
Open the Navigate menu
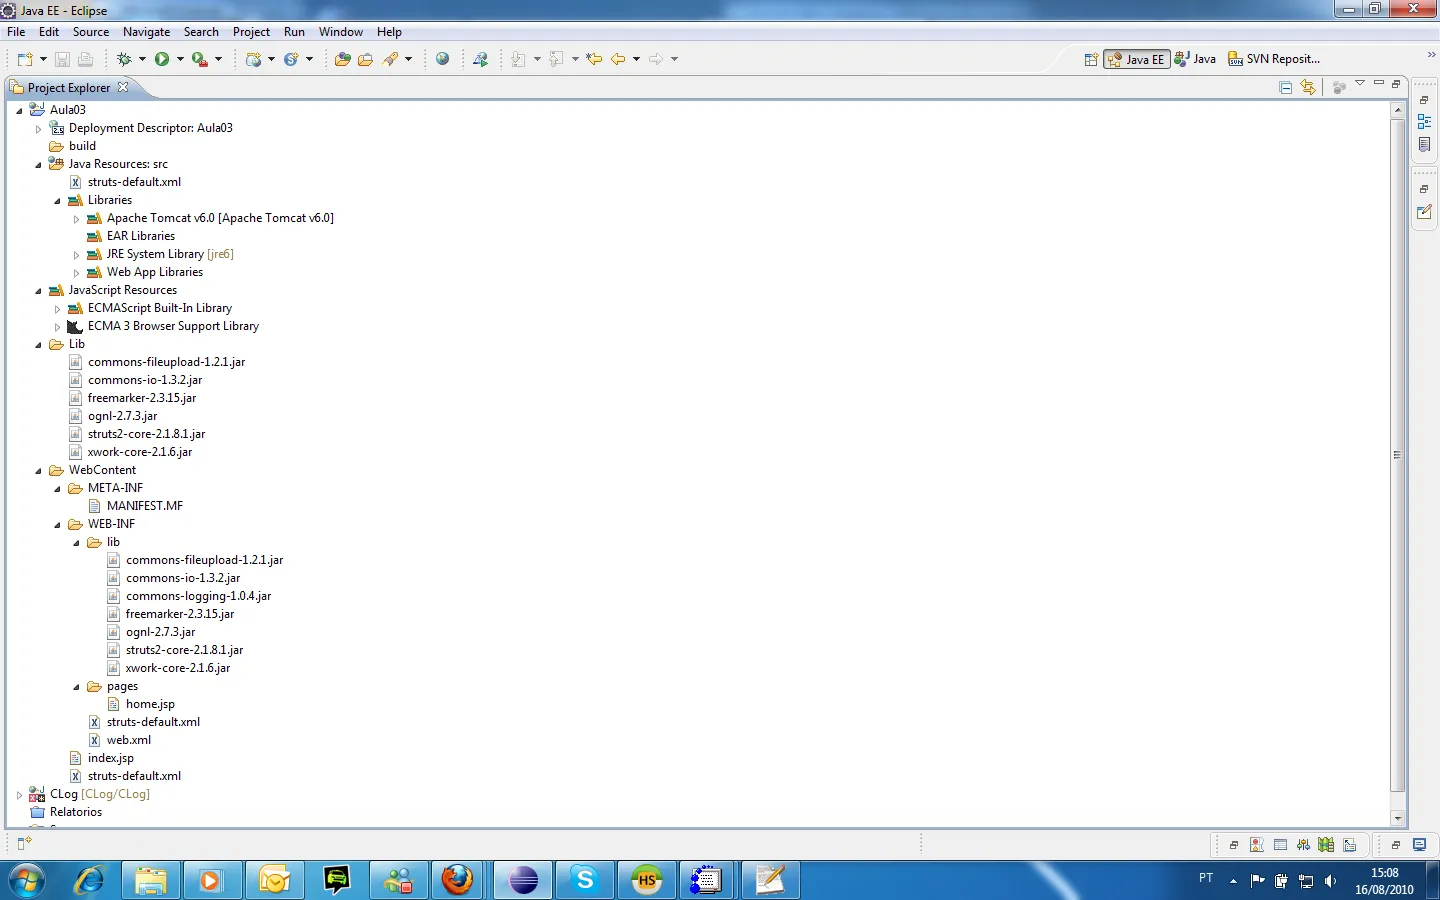pos(147,32)
